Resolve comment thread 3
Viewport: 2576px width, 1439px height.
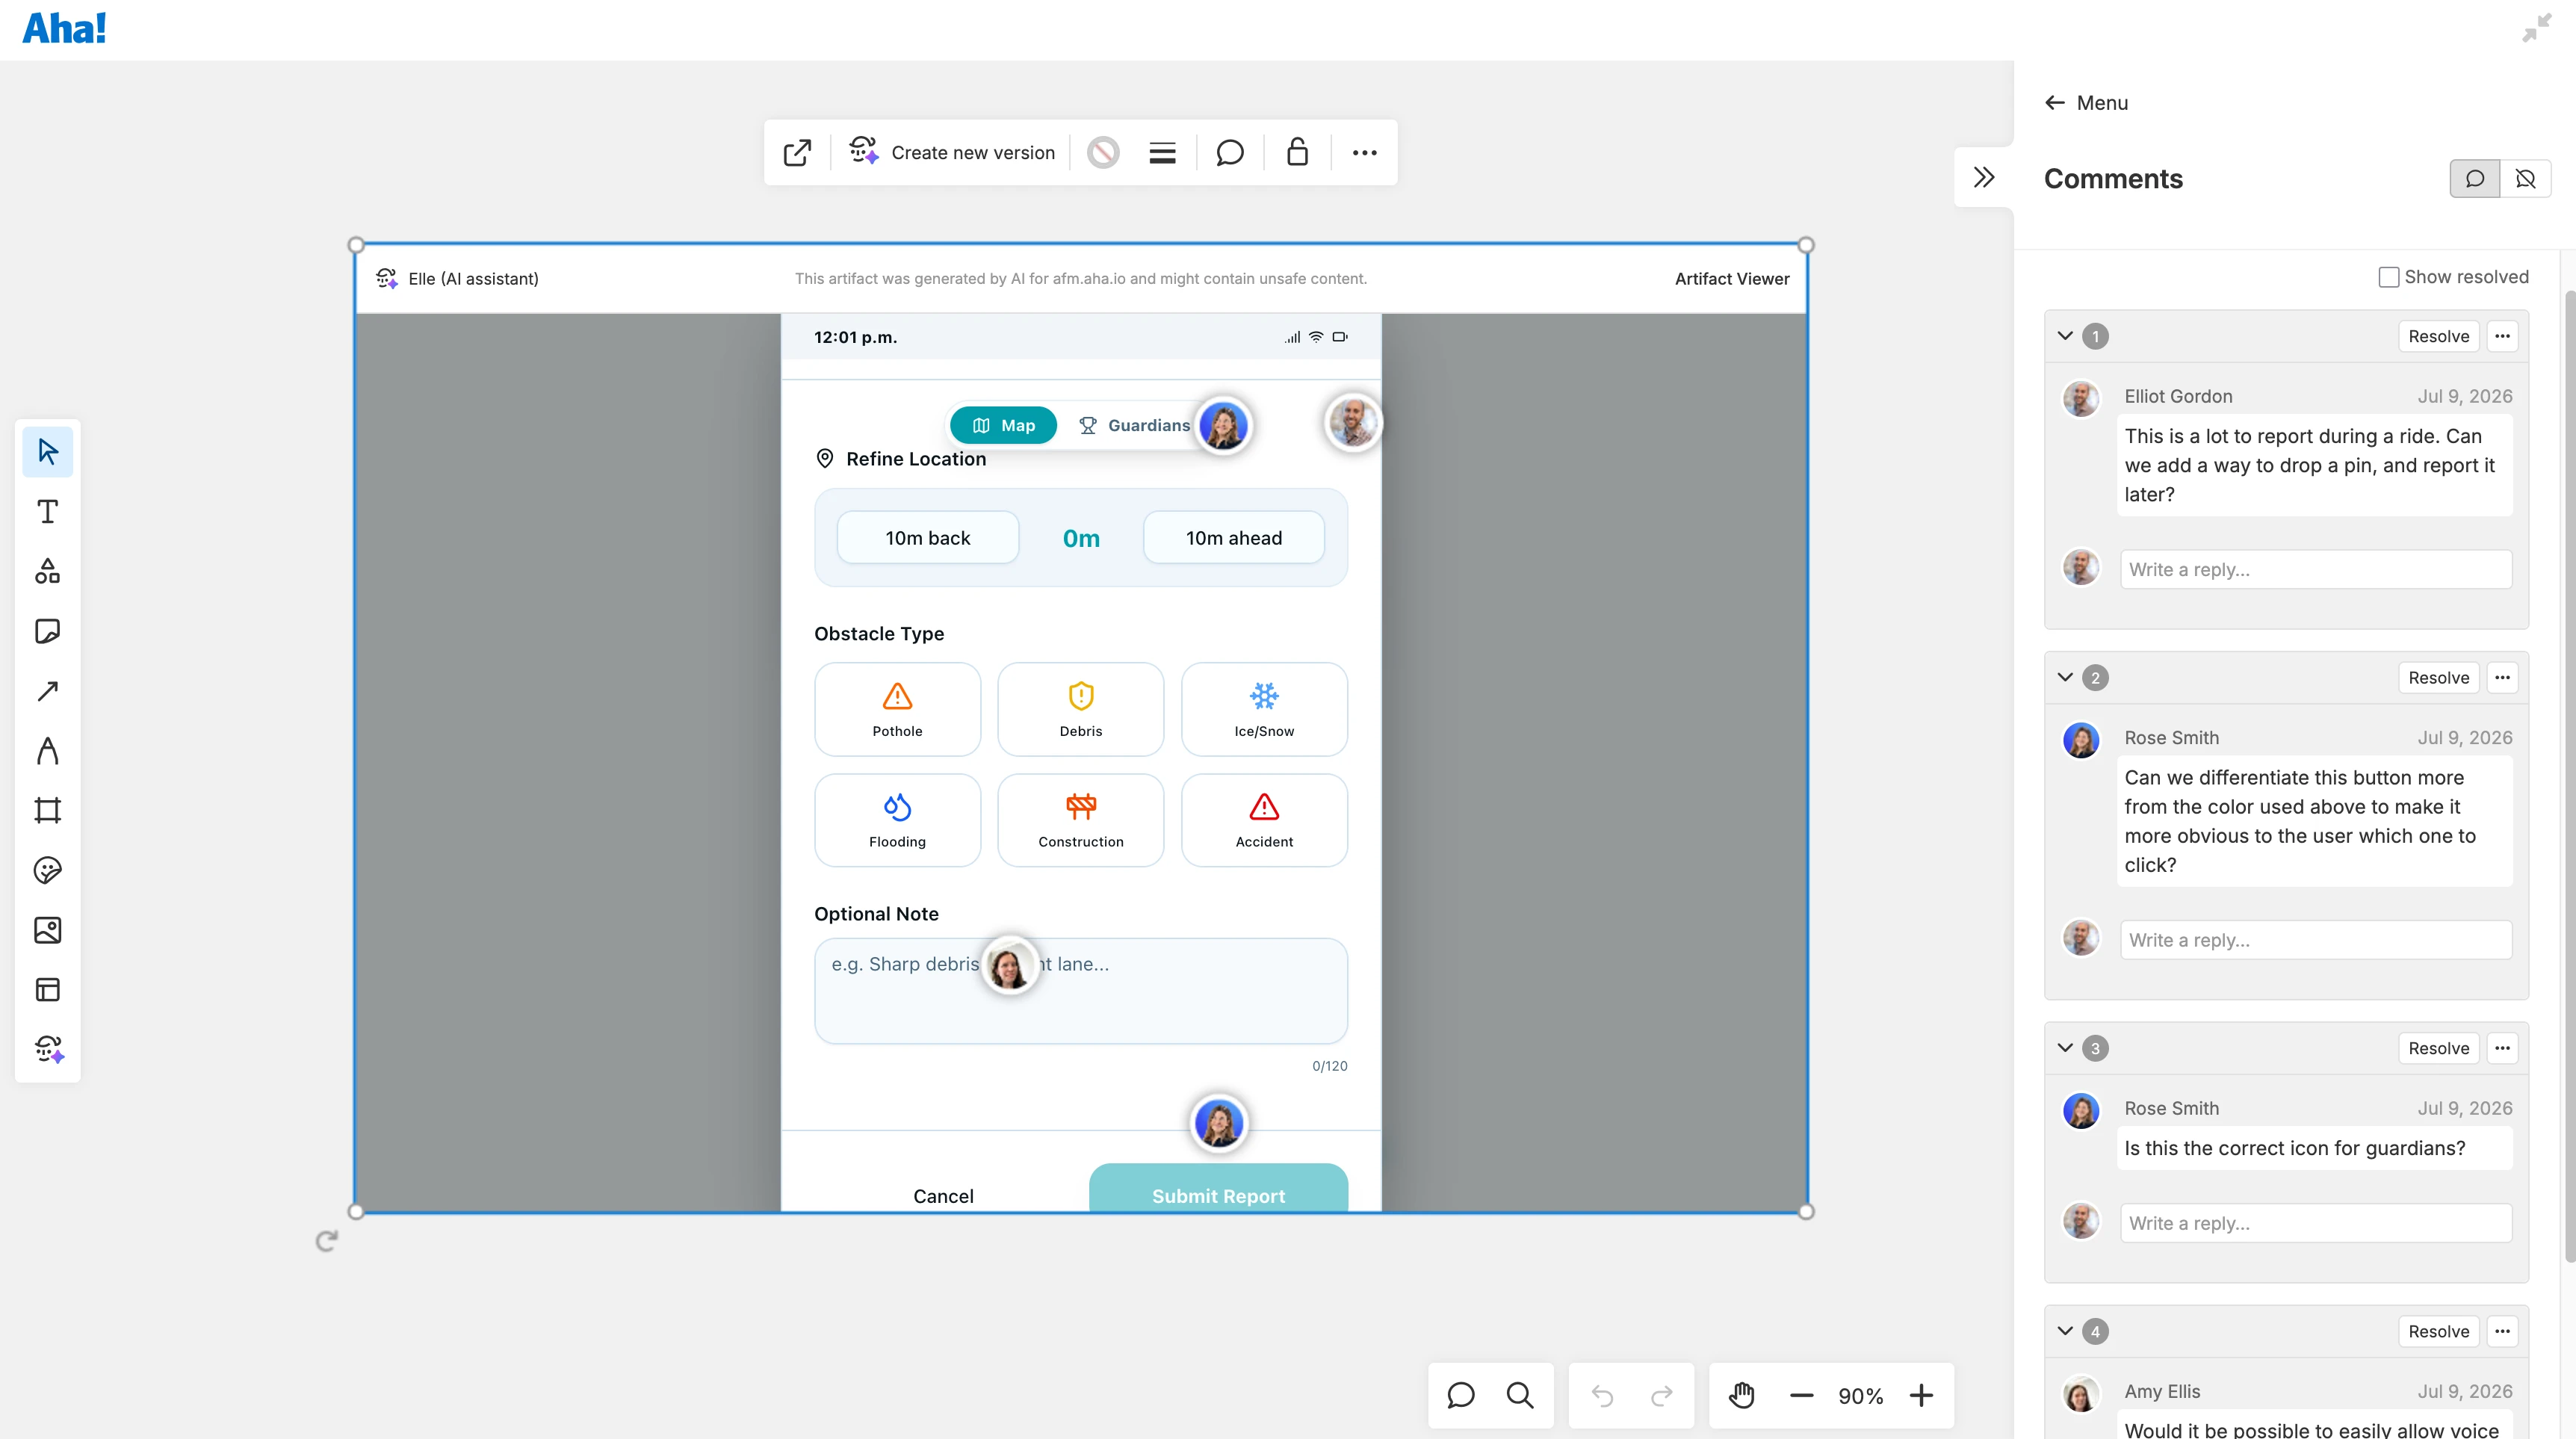[2438, 1048]
